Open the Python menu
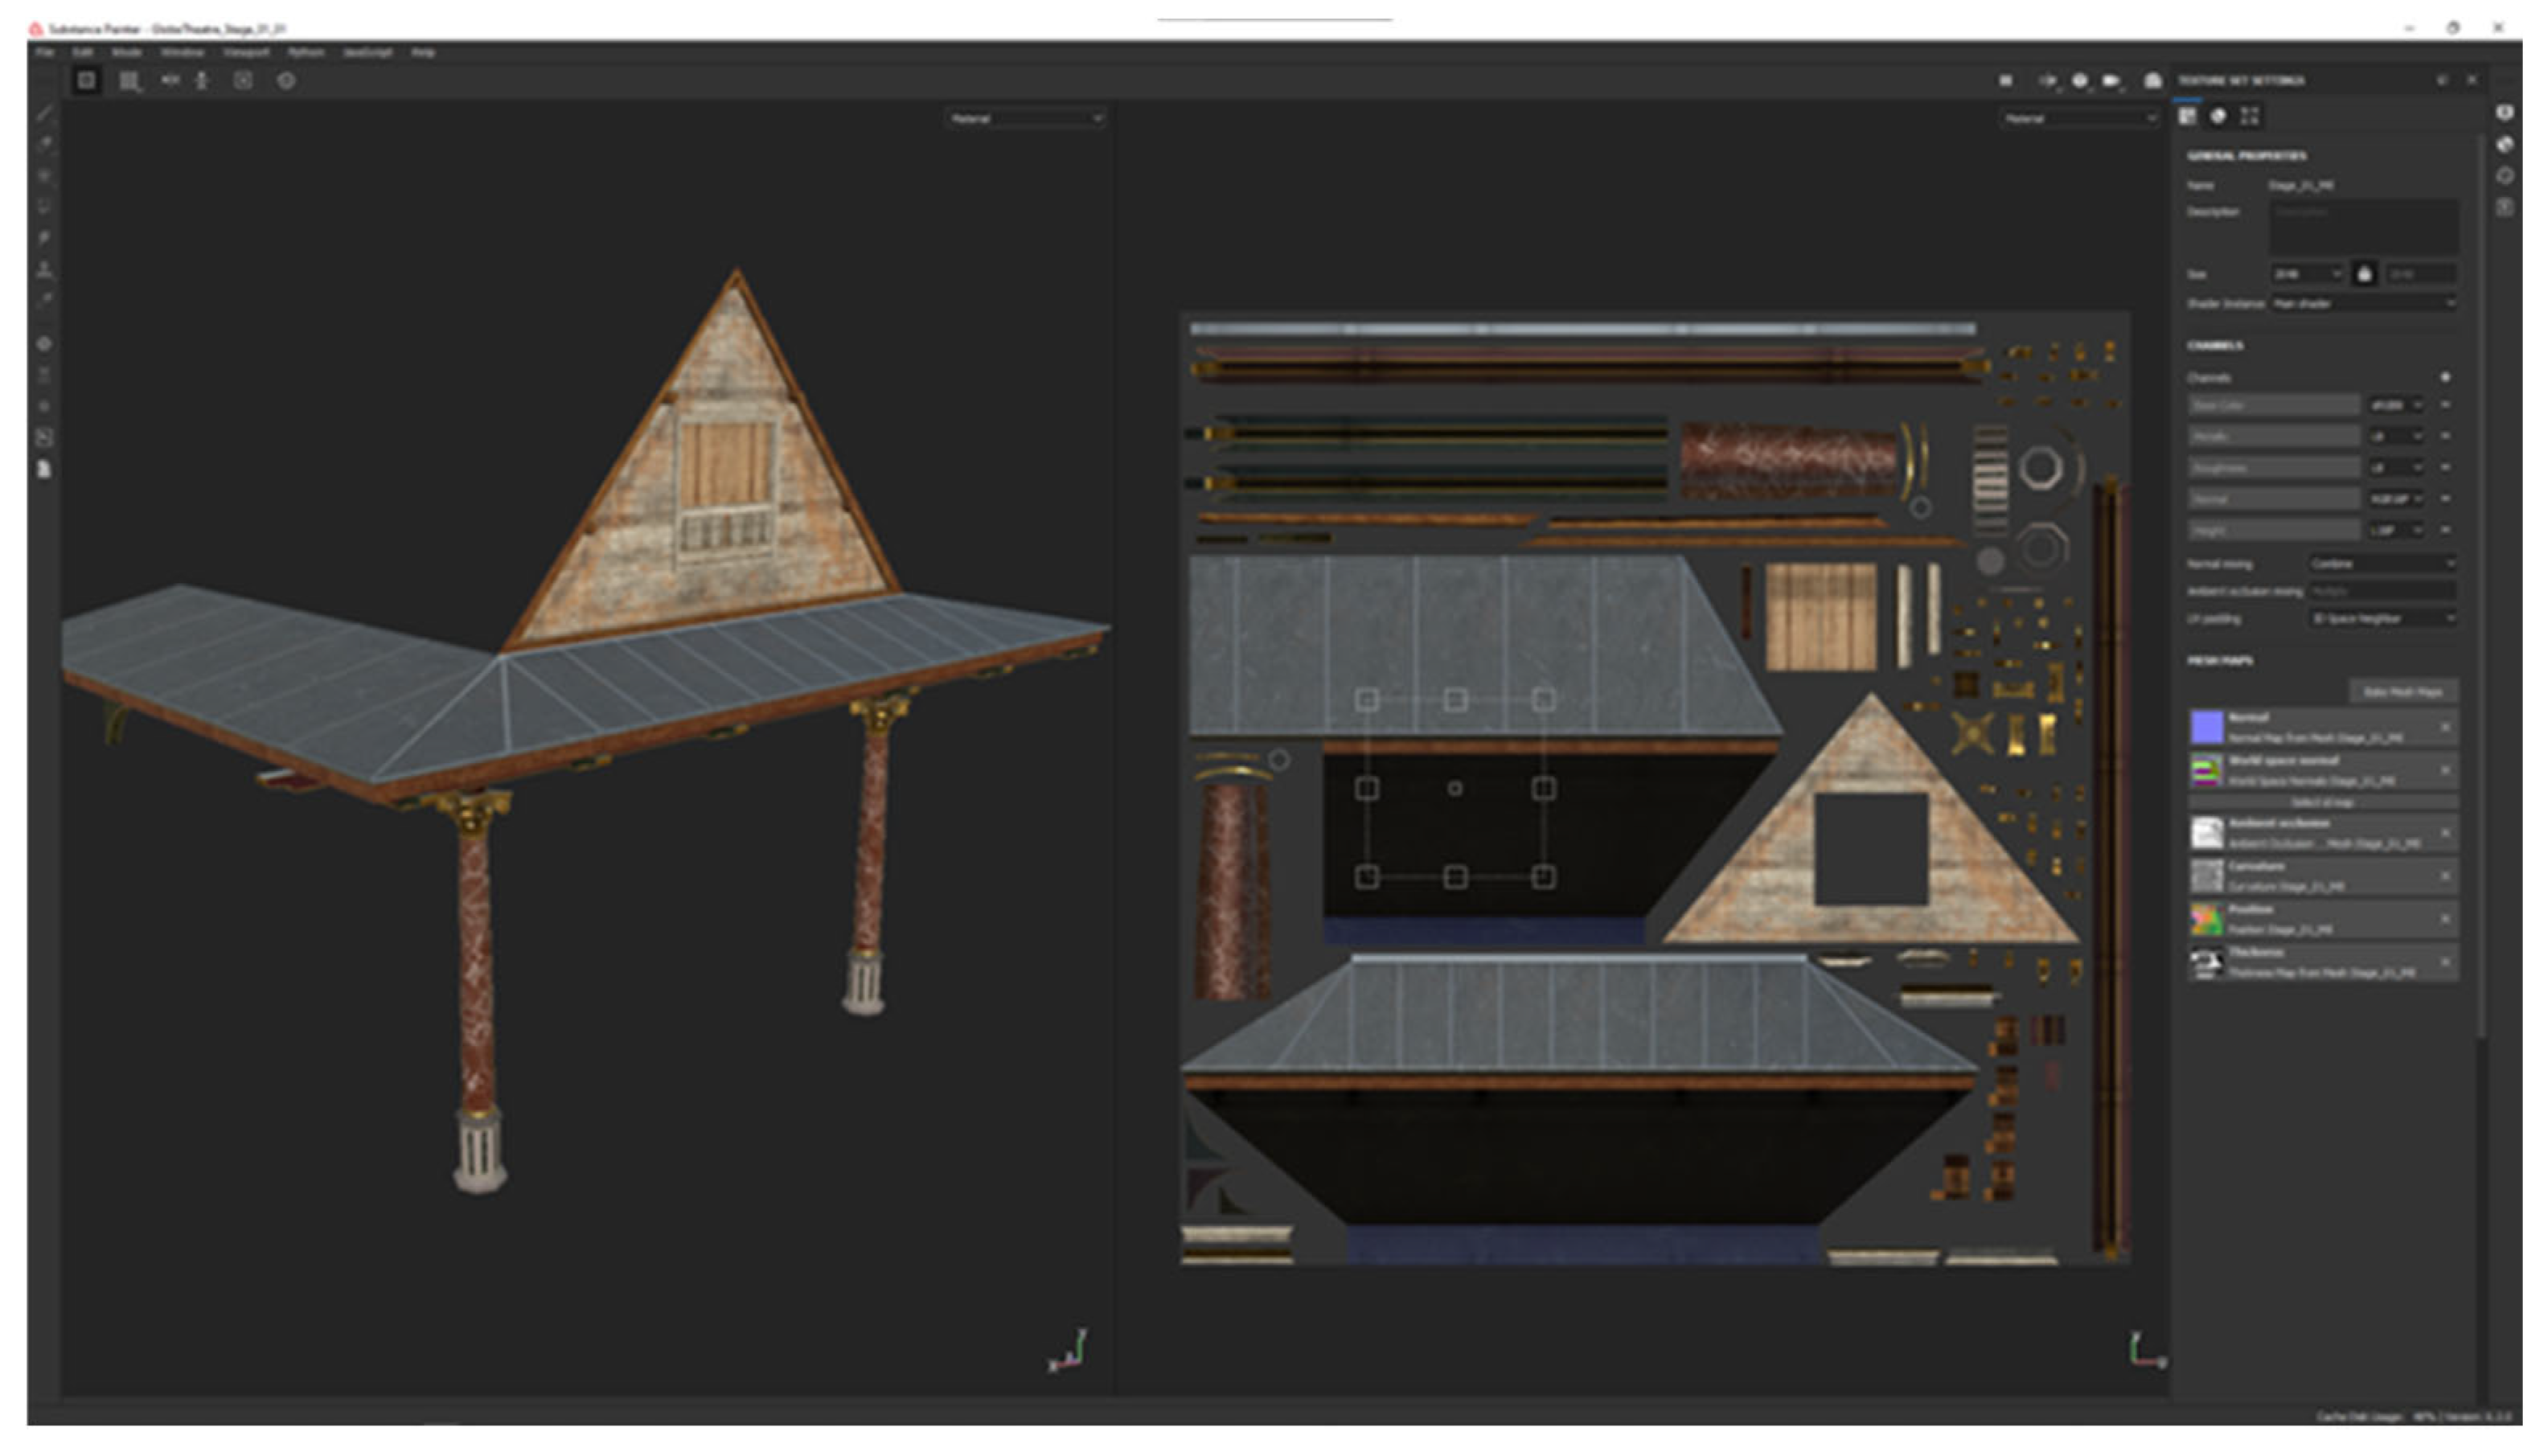 [306, 52]
